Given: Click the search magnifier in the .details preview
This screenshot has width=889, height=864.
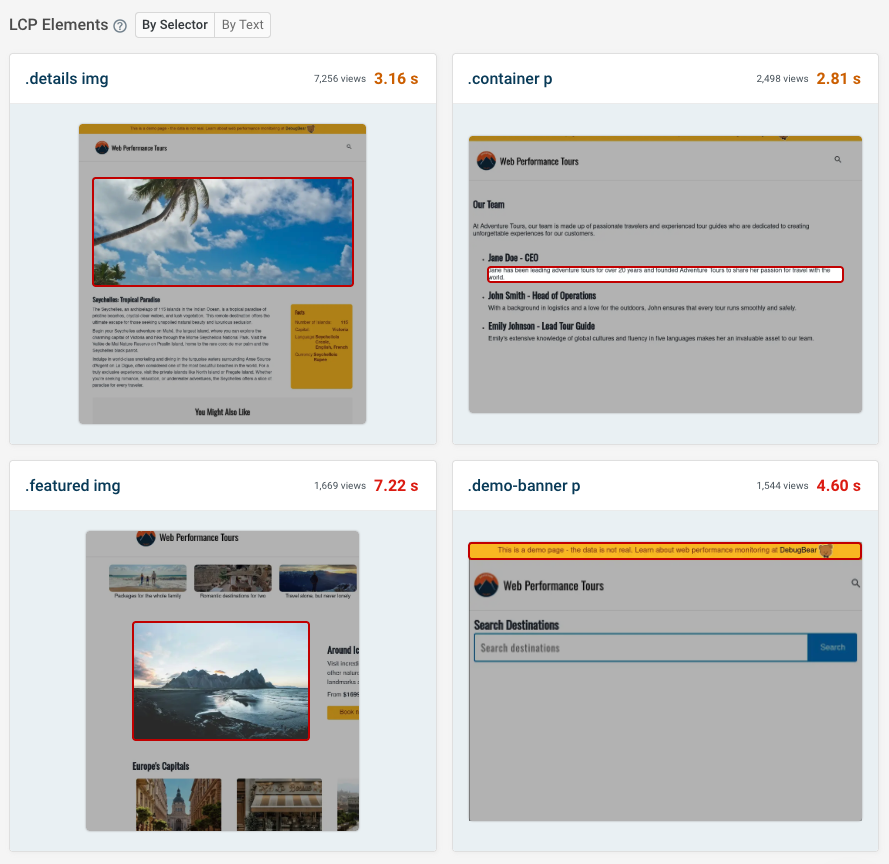Looking at the screenshot, I should 348,146.
